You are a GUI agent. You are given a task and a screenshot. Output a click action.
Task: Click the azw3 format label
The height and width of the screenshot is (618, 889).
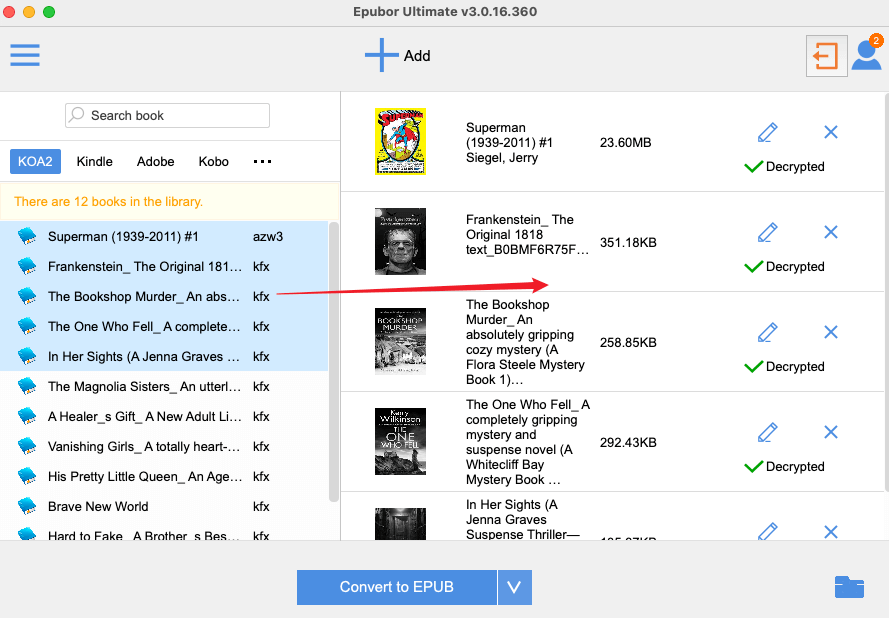tap(268, 237)
